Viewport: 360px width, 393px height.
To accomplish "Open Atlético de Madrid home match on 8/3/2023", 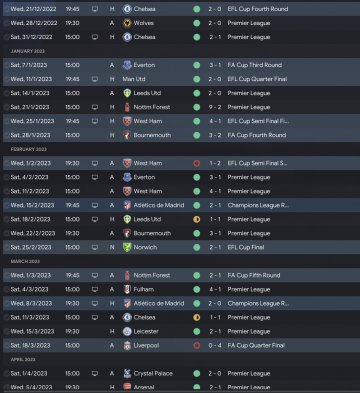I will (x=182, y=303).
